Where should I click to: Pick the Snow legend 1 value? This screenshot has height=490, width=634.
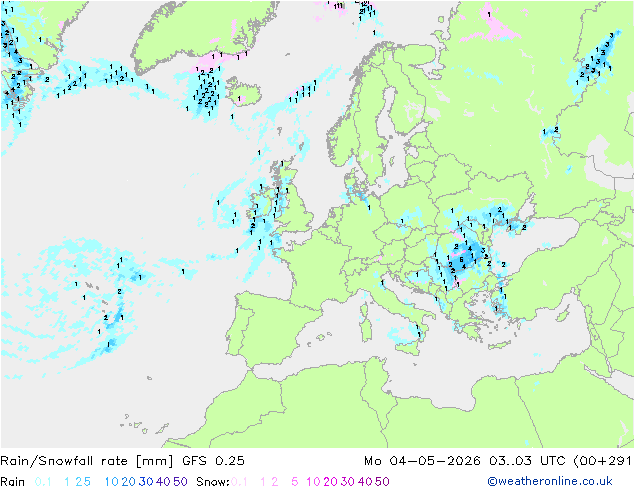[263, 482]
